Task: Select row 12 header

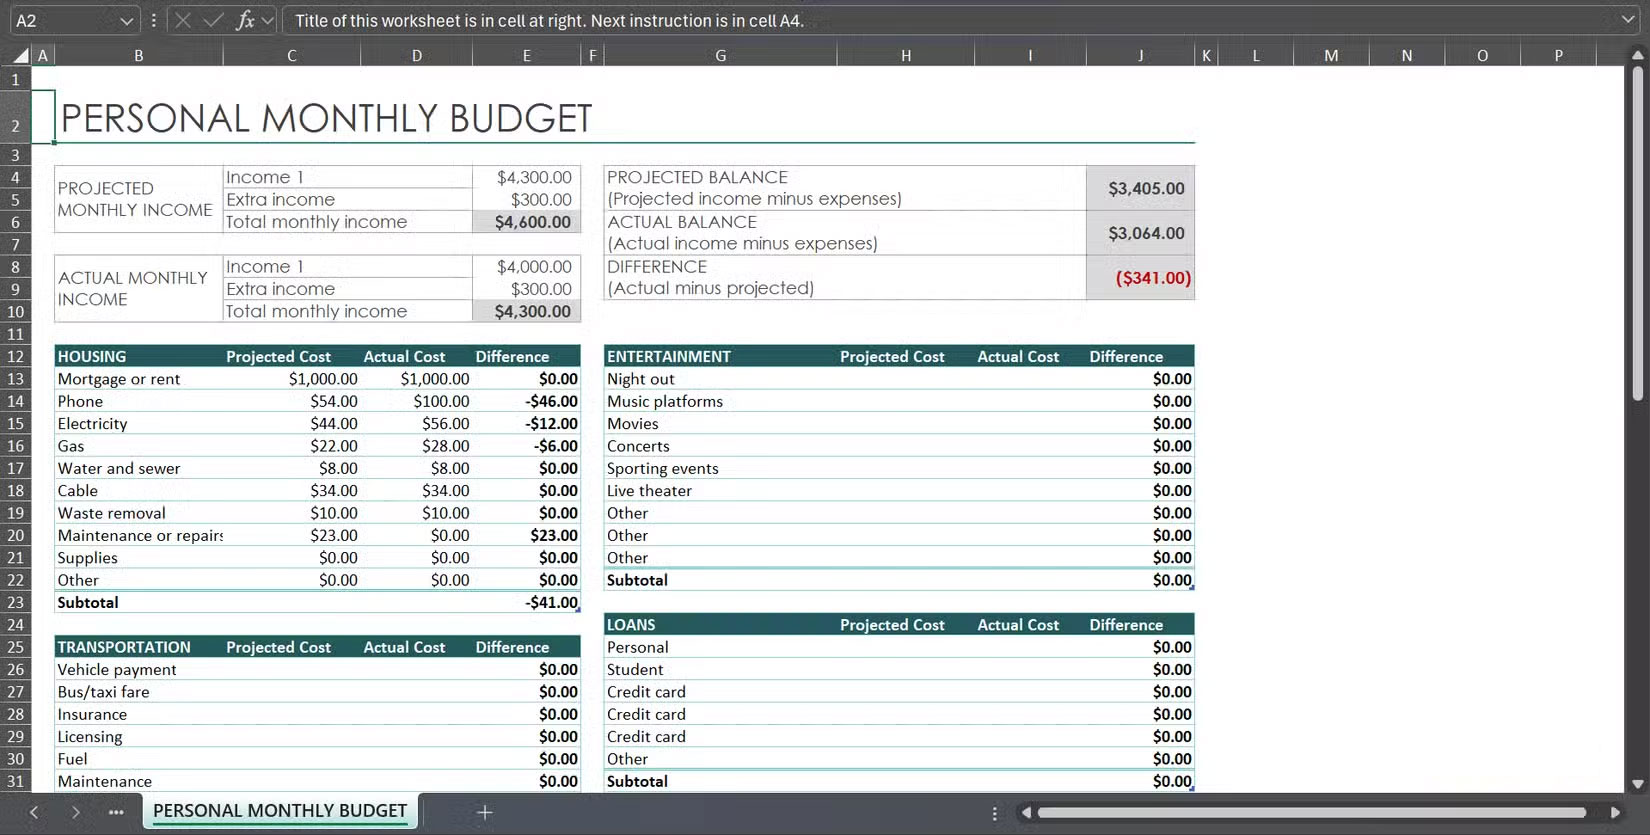Action: point(15,357)
